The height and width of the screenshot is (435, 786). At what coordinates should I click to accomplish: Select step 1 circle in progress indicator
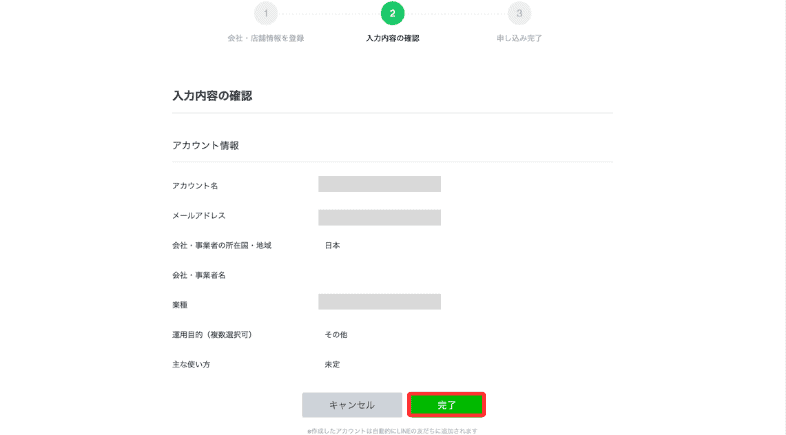click(266, 14)
